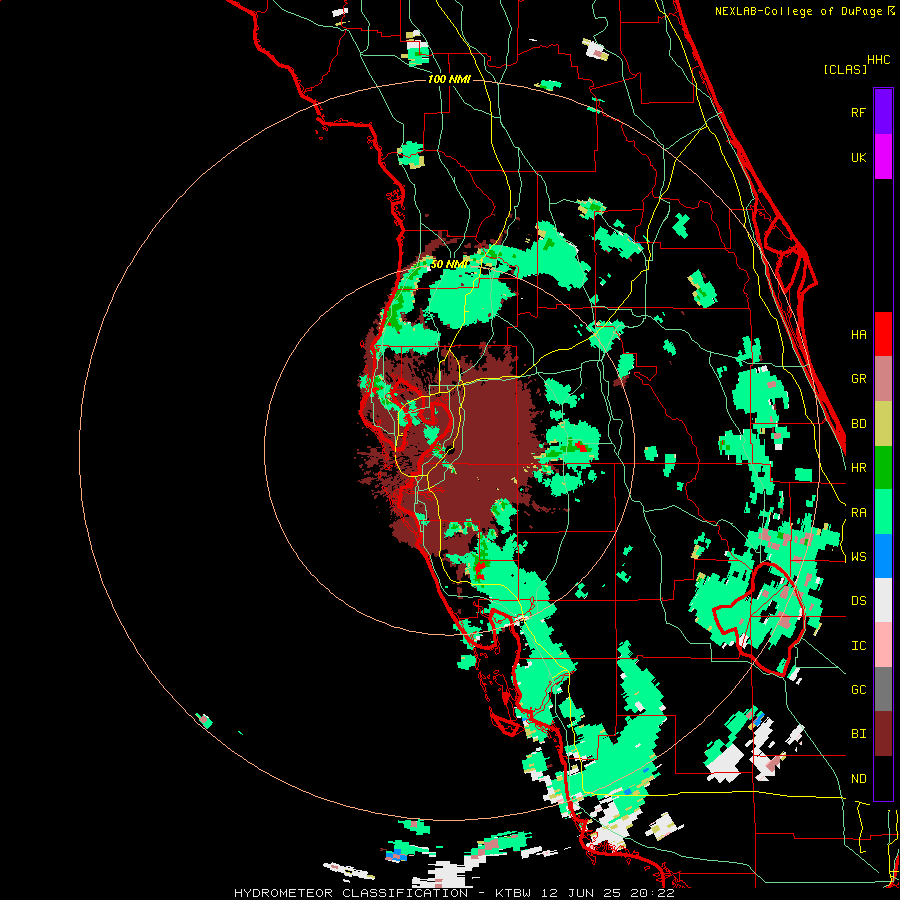This screenshot has height=900, width=900.
Task: Click the RF label beside the legend
Action: point(858,112)
